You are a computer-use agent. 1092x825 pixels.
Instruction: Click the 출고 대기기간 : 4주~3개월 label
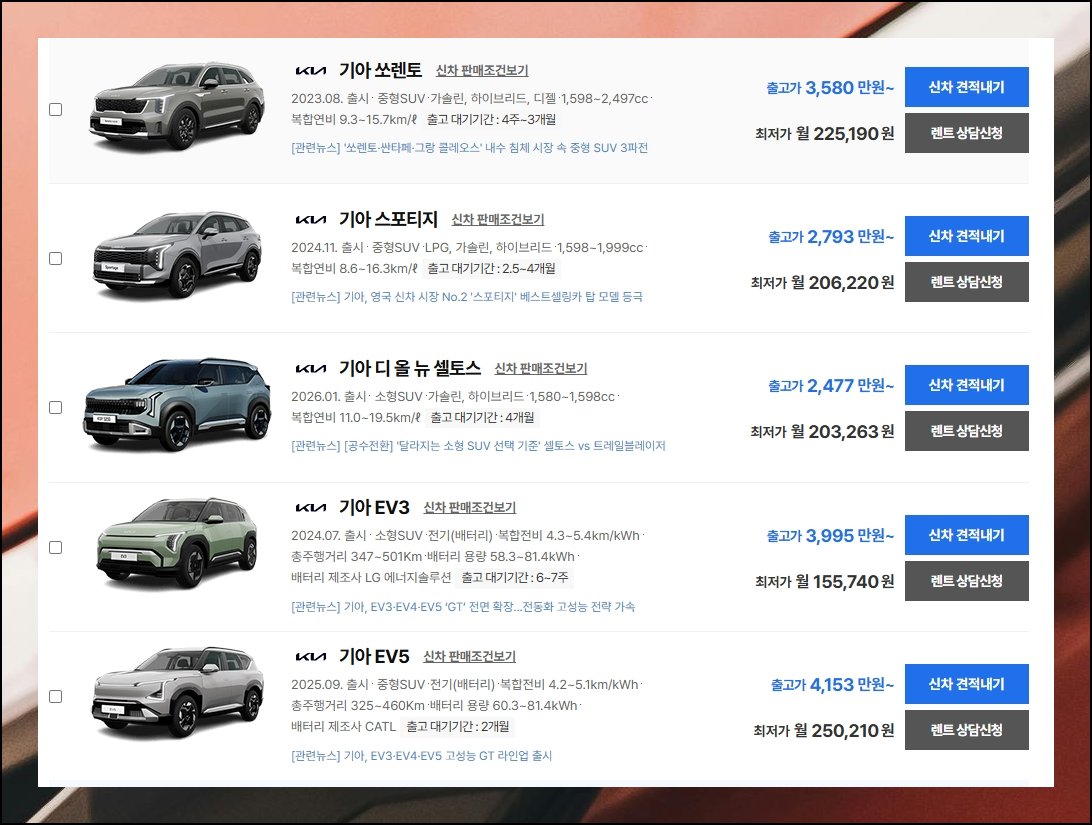(491, 120)
